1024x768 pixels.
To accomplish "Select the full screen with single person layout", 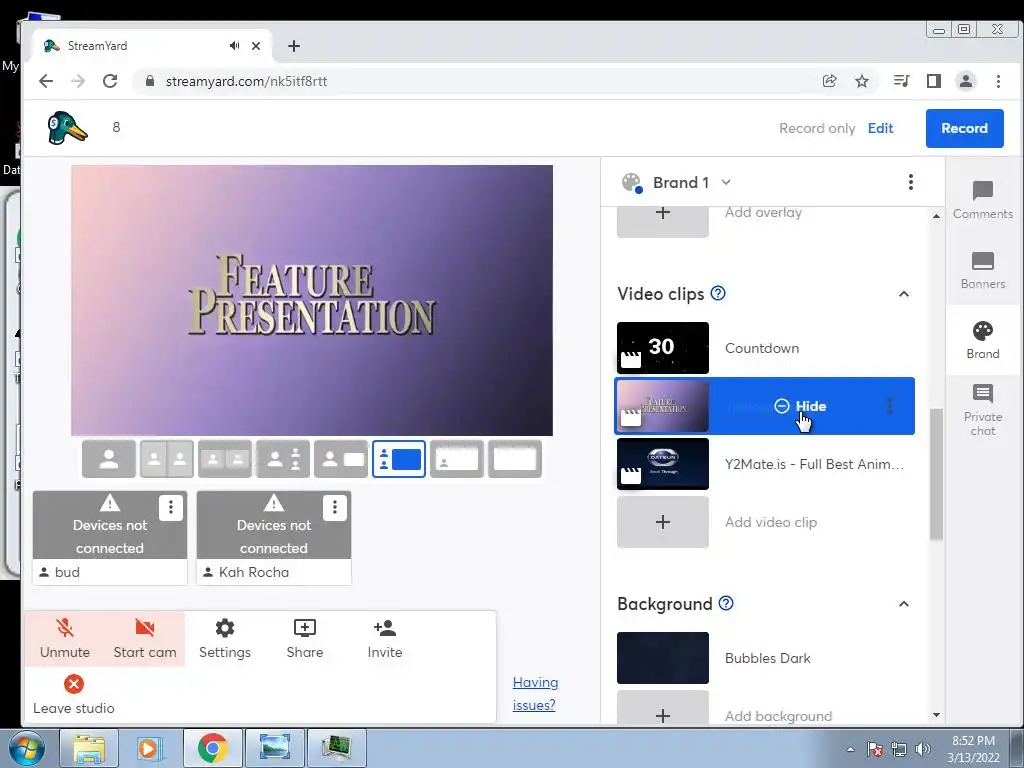I will pos(456,459).
